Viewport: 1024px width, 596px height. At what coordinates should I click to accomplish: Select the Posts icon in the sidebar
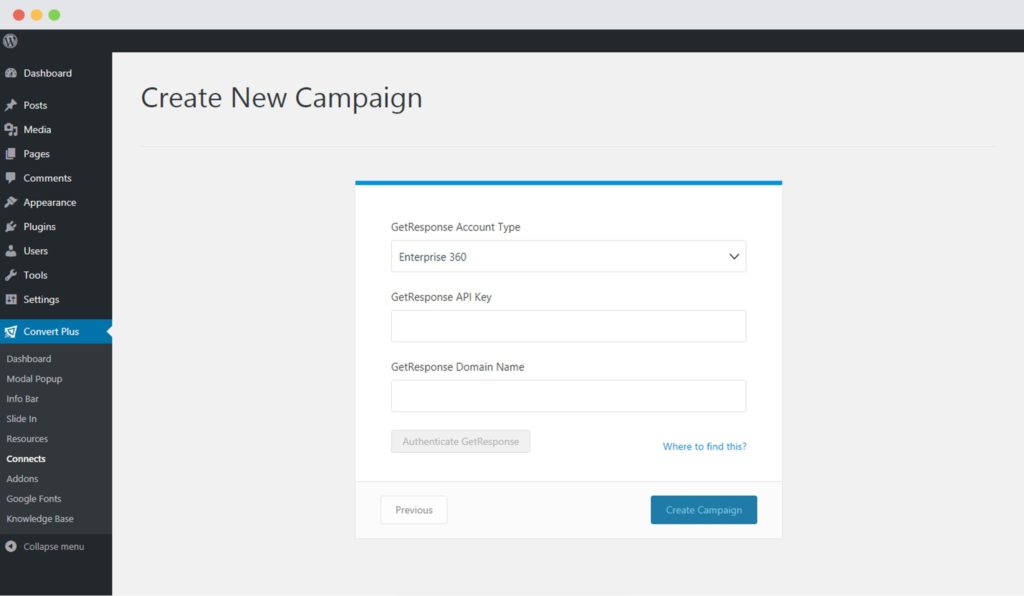tap(13, 105)
